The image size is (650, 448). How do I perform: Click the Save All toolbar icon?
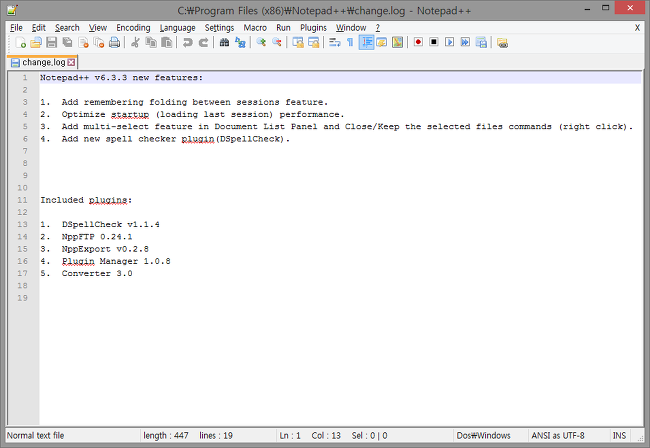[x=67, y=43]
